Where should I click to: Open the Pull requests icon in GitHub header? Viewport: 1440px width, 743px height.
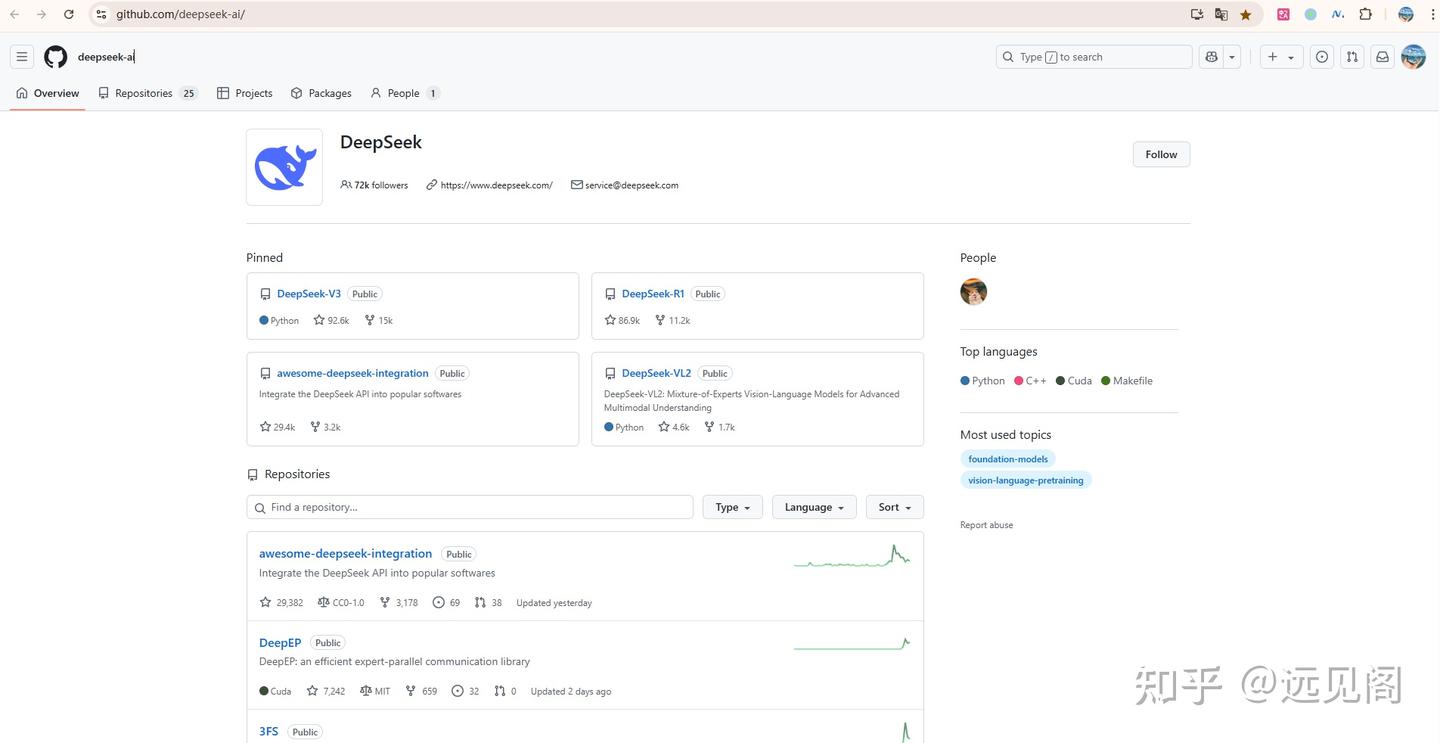coord(1352,57)
